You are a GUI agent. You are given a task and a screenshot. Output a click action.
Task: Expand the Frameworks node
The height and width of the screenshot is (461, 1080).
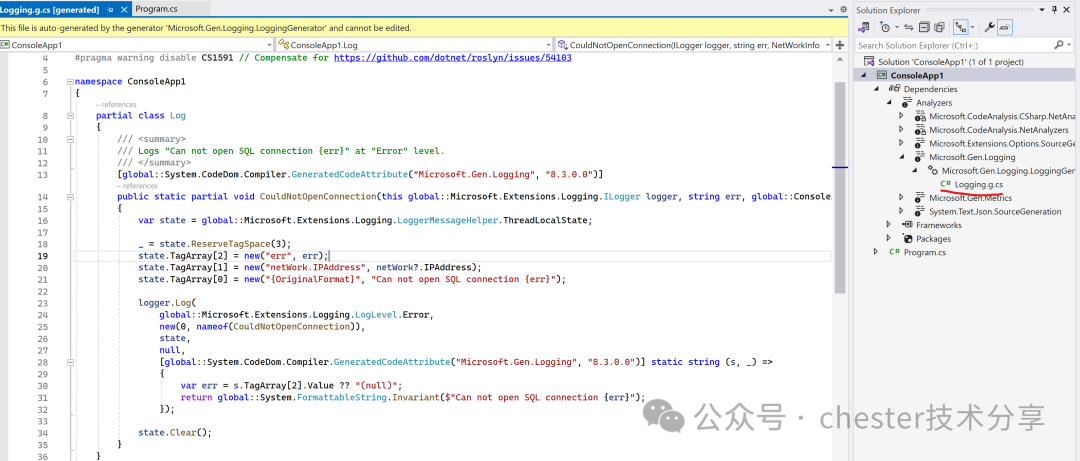pos(889,225)
